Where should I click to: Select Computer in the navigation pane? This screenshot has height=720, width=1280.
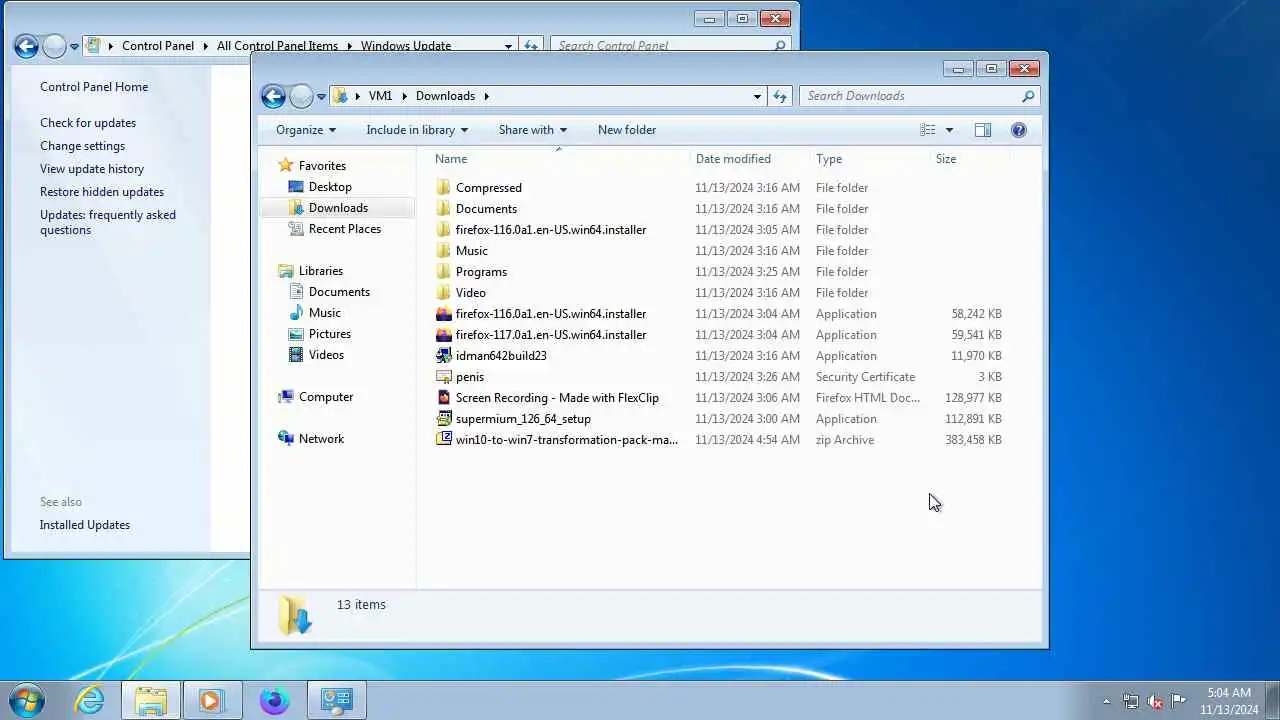[x=325, y=397]
